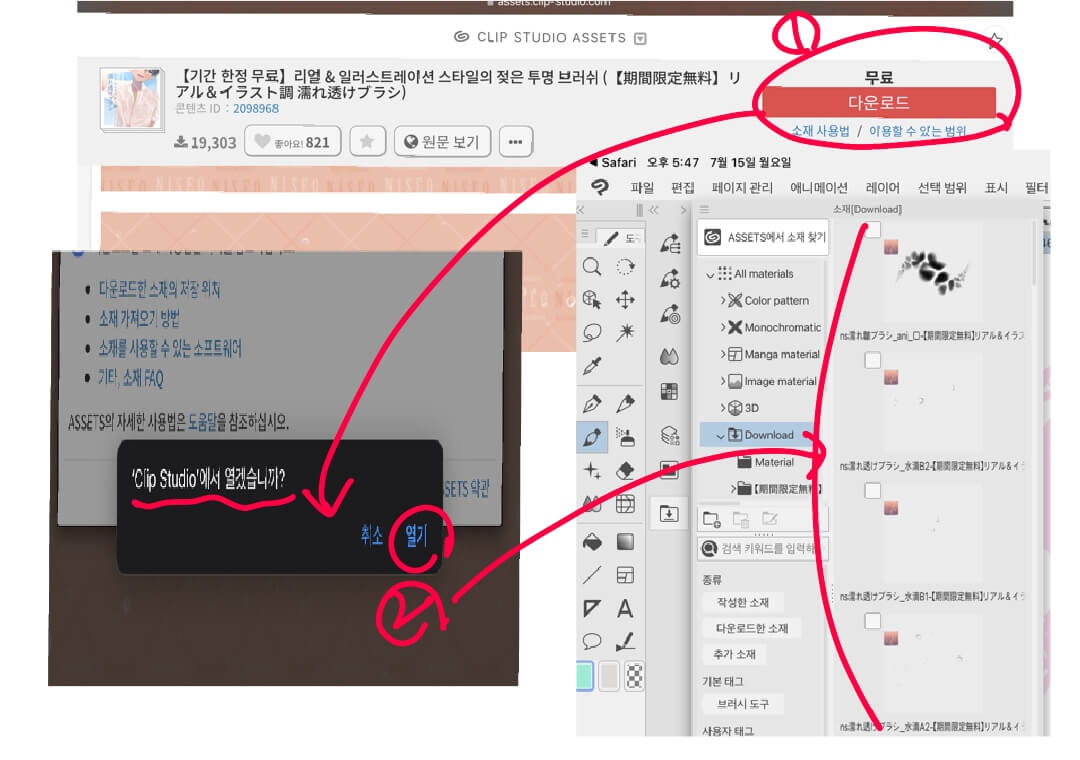Click ASSETS에서 소재 찾기 button
The width and height of the screenshot is (1080, 760).
coord(763,237)
